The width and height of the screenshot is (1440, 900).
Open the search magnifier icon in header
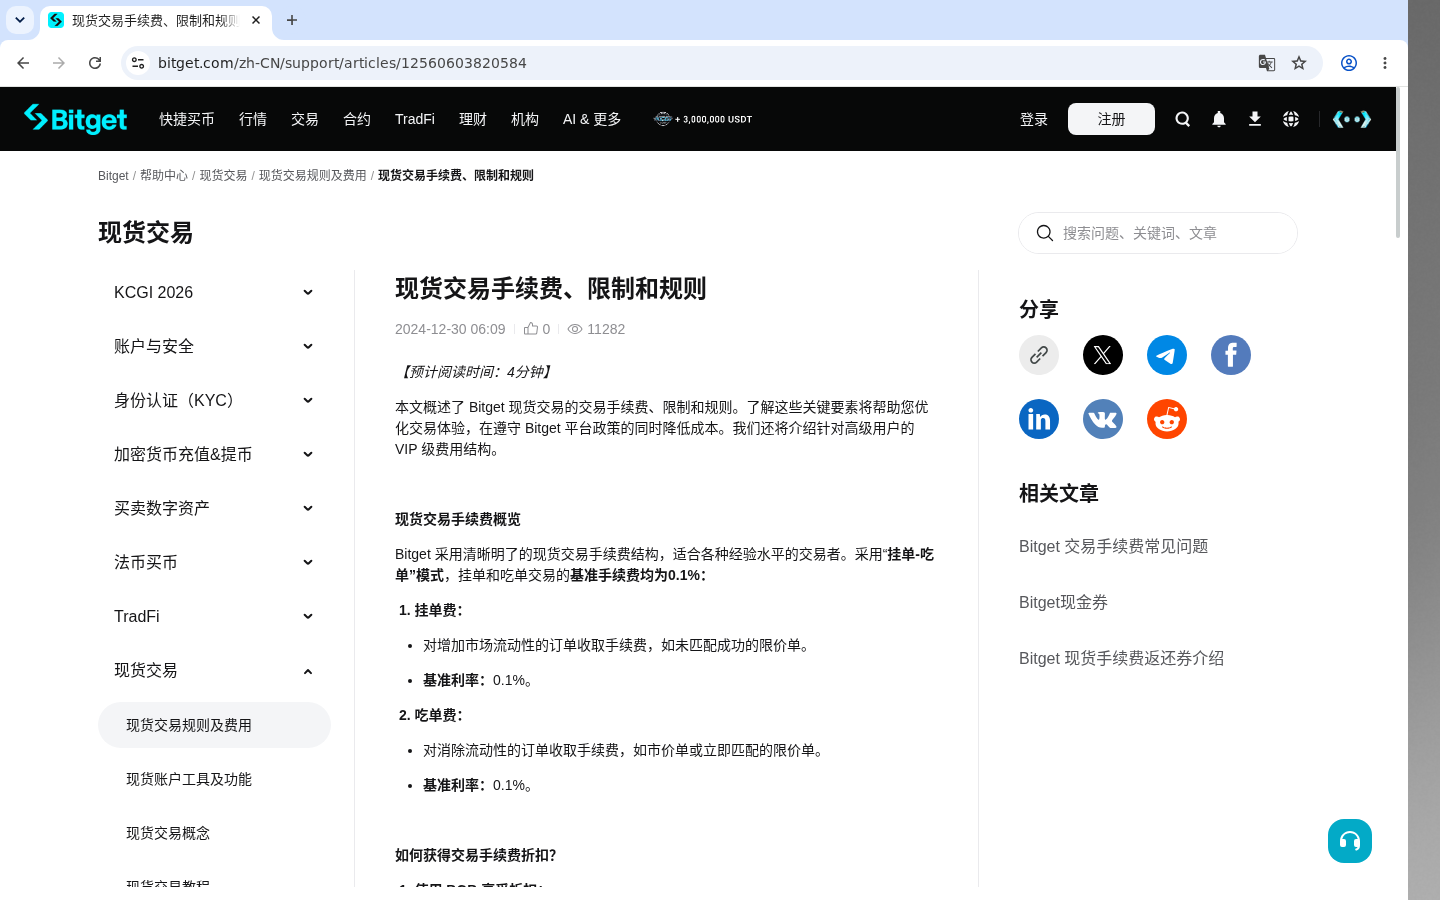[1183, 119]
